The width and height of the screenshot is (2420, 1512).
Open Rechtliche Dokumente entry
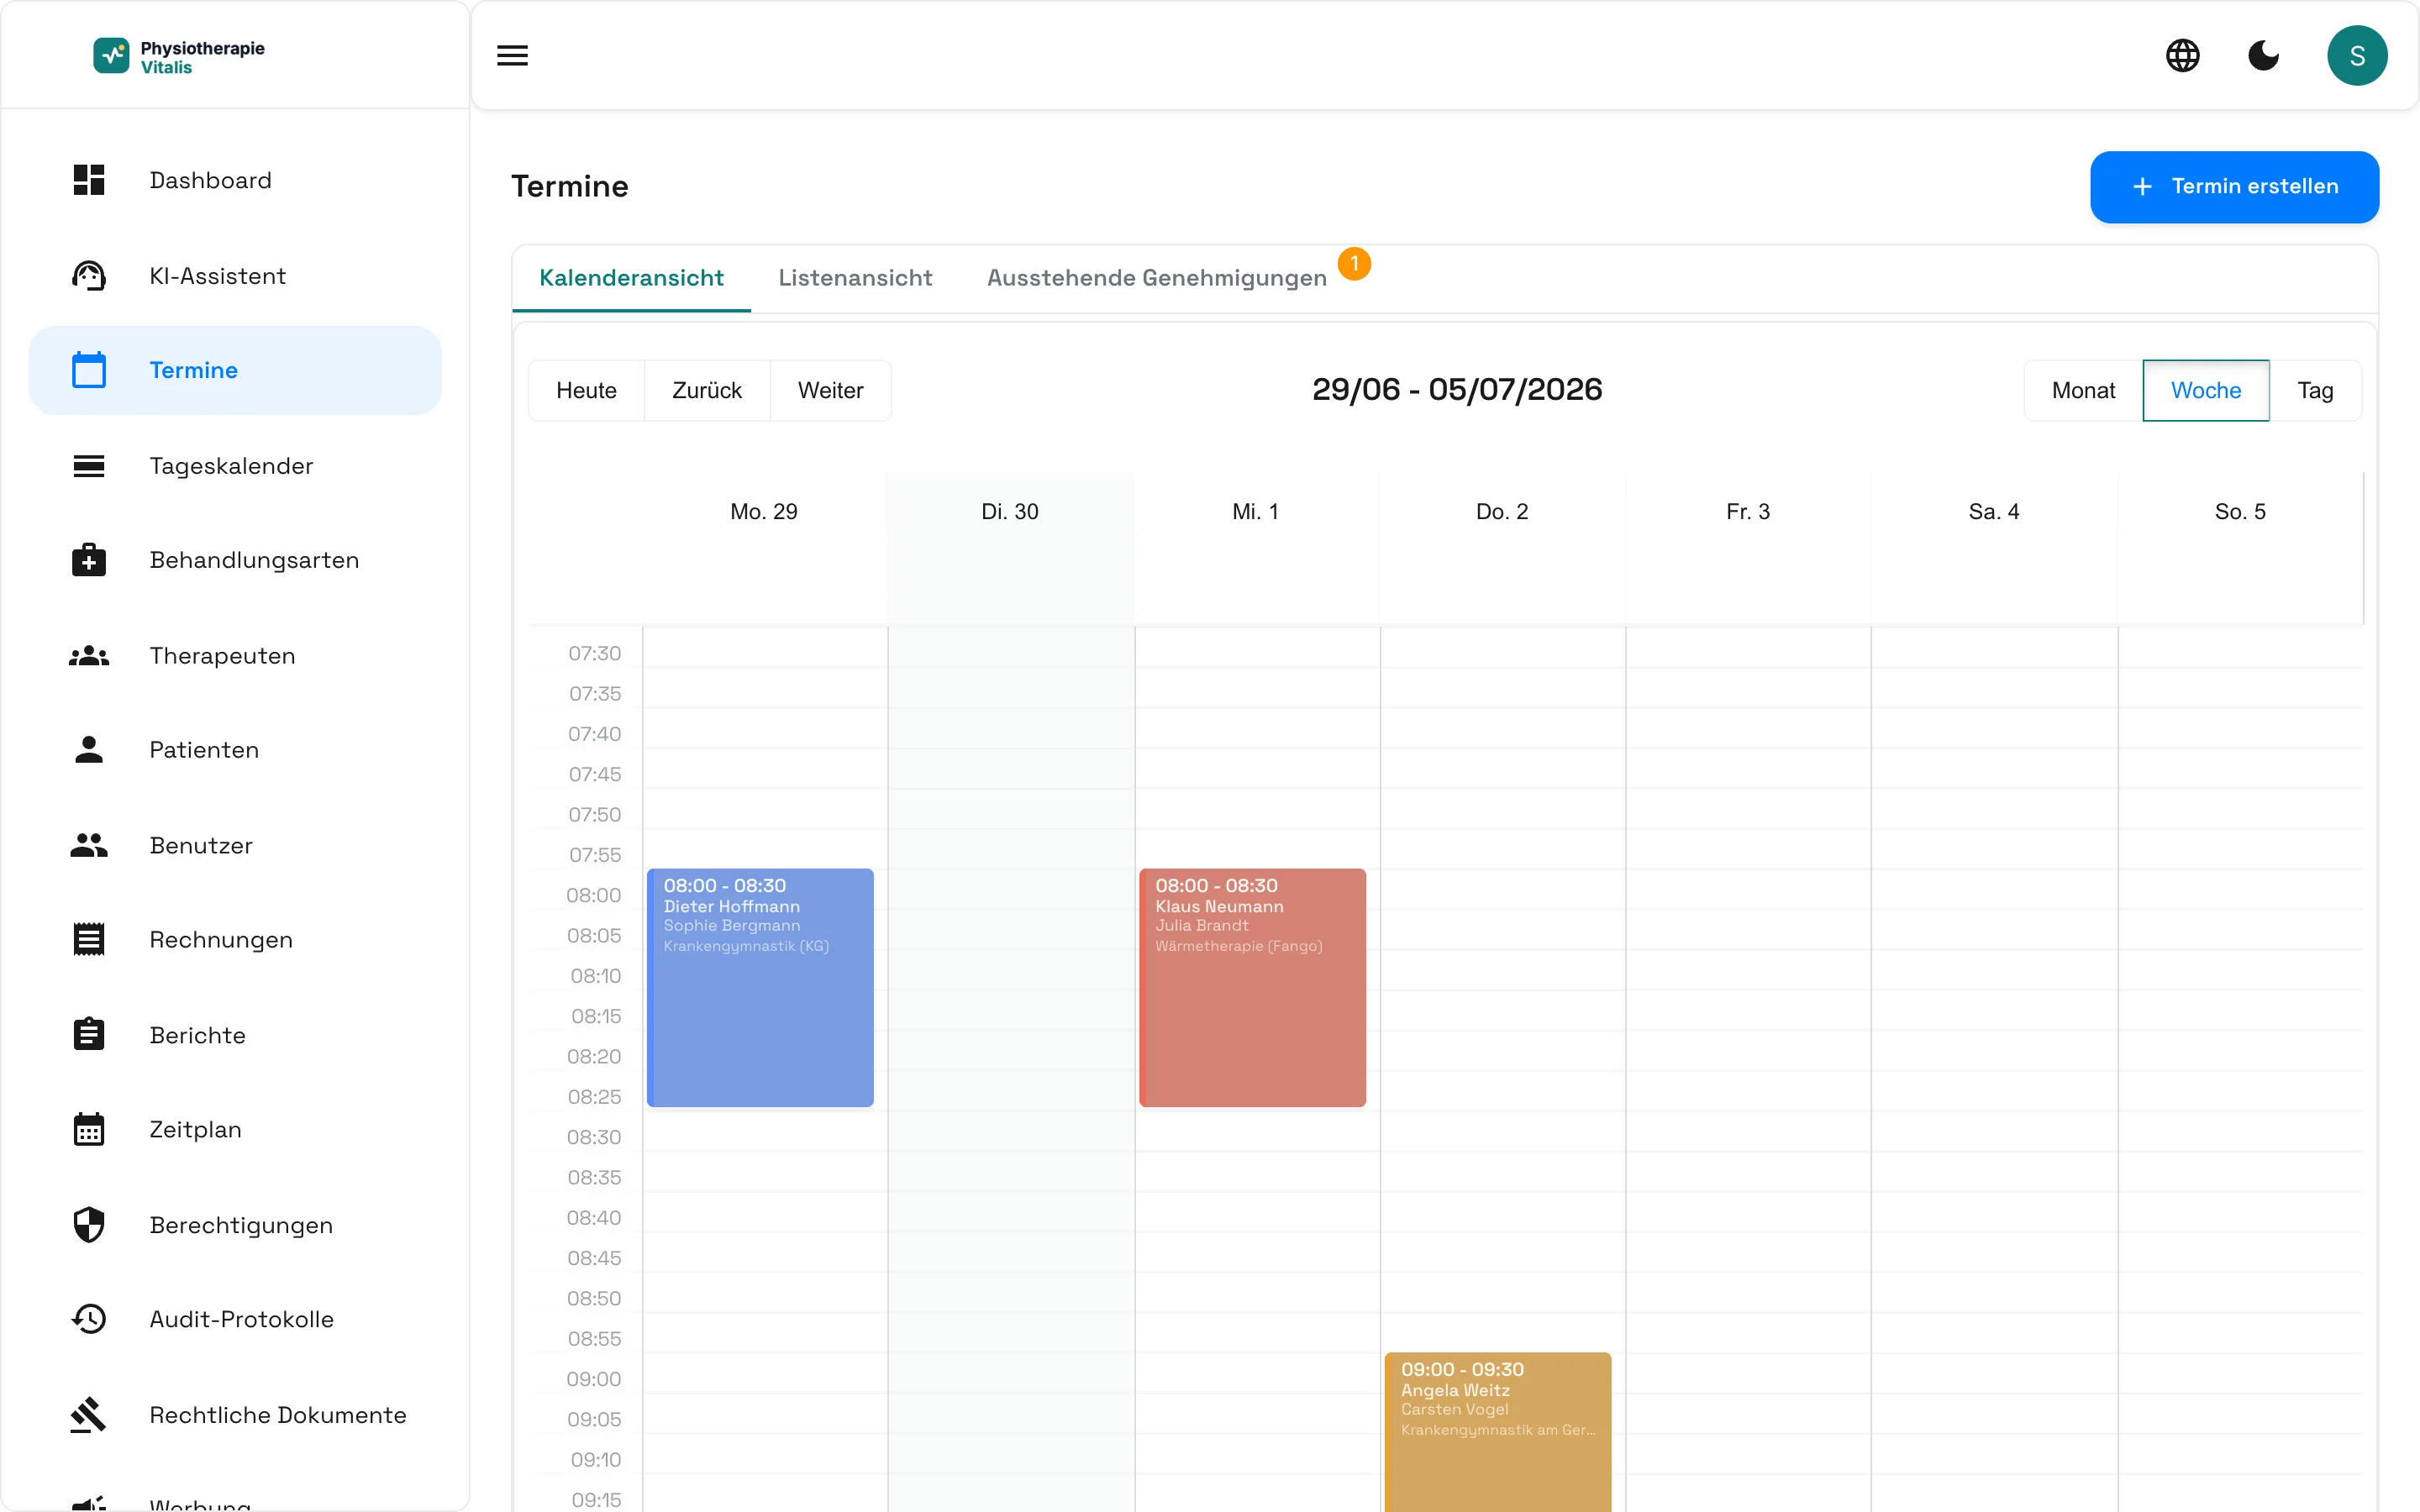[x=235, y=1415]
